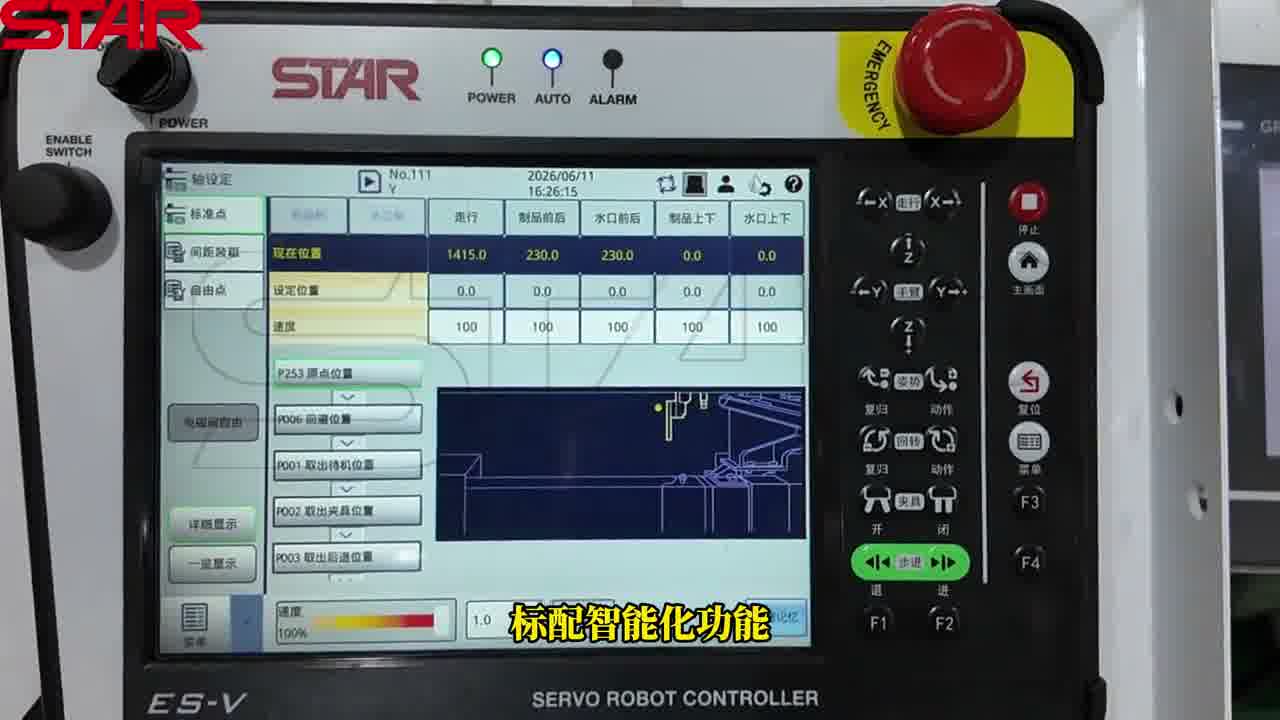The width and height of the screenshot is (1280, 720).
Task: Tap the 一览显示 list display button
Action: [212, 563]
